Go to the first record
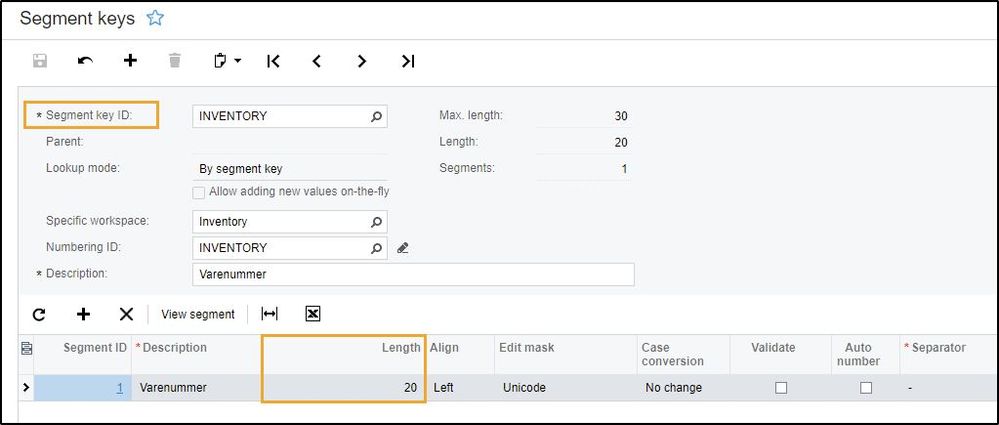 point(273,61)
